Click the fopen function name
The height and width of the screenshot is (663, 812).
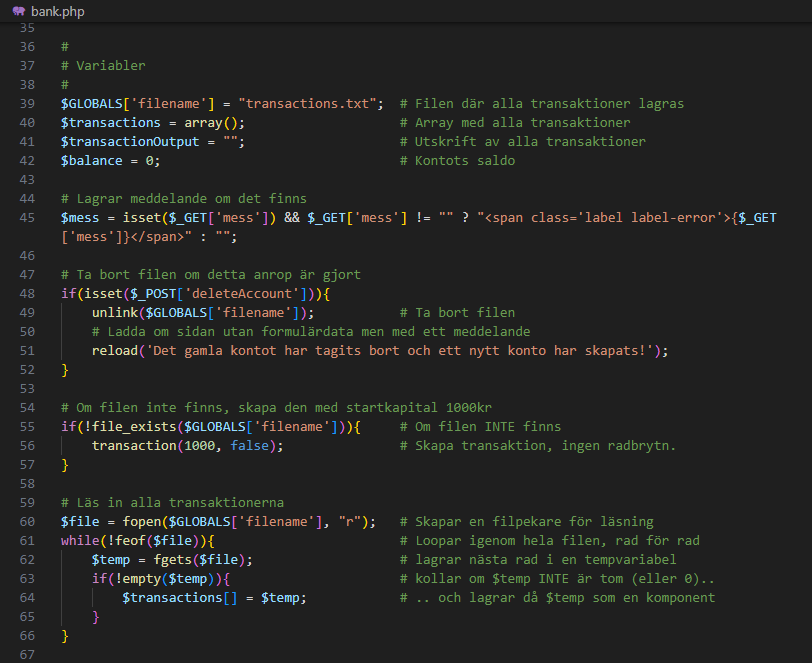(x=142, y=522)
